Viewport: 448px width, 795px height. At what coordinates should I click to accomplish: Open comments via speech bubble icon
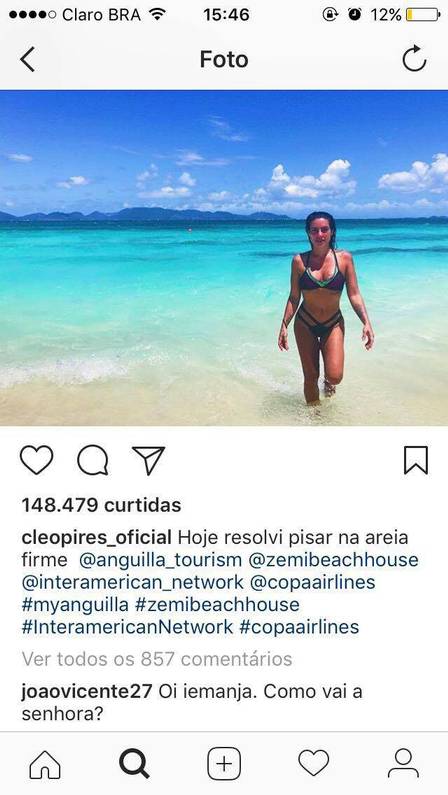coord(93,460)
